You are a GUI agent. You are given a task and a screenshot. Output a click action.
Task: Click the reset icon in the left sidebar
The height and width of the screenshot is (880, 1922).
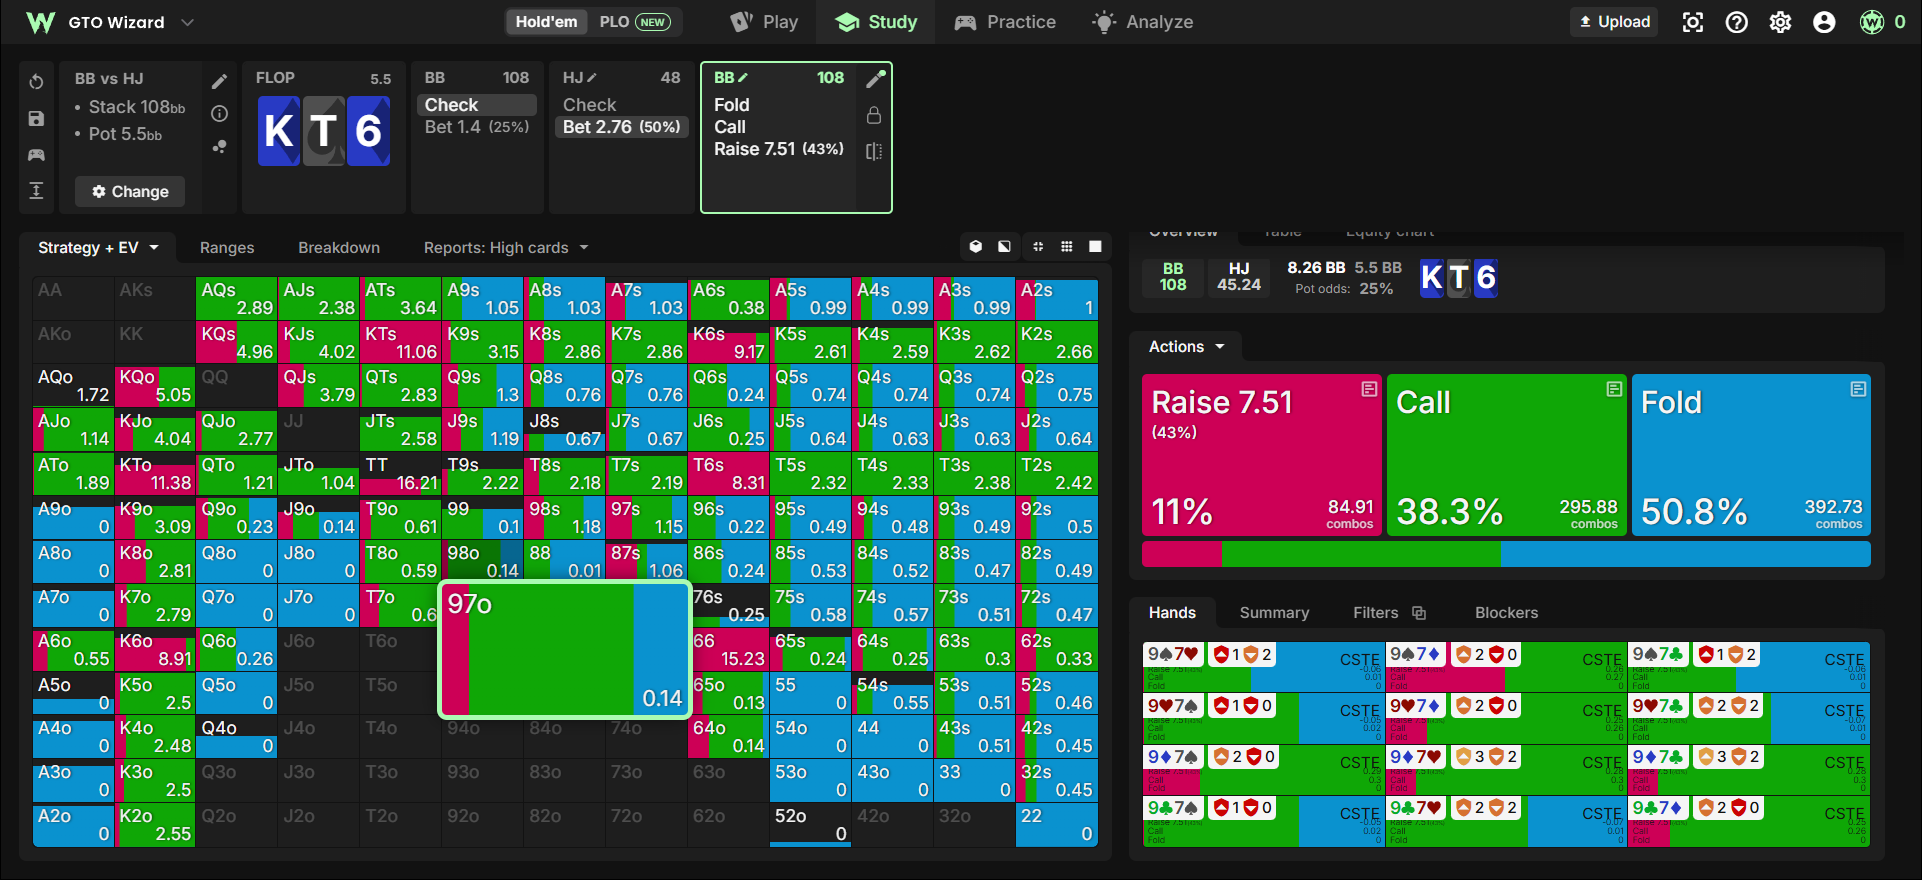coord(36,81)
